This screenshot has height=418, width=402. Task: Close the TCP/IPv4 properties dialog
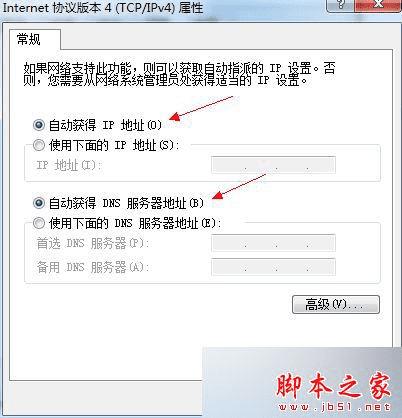(378, 5)
